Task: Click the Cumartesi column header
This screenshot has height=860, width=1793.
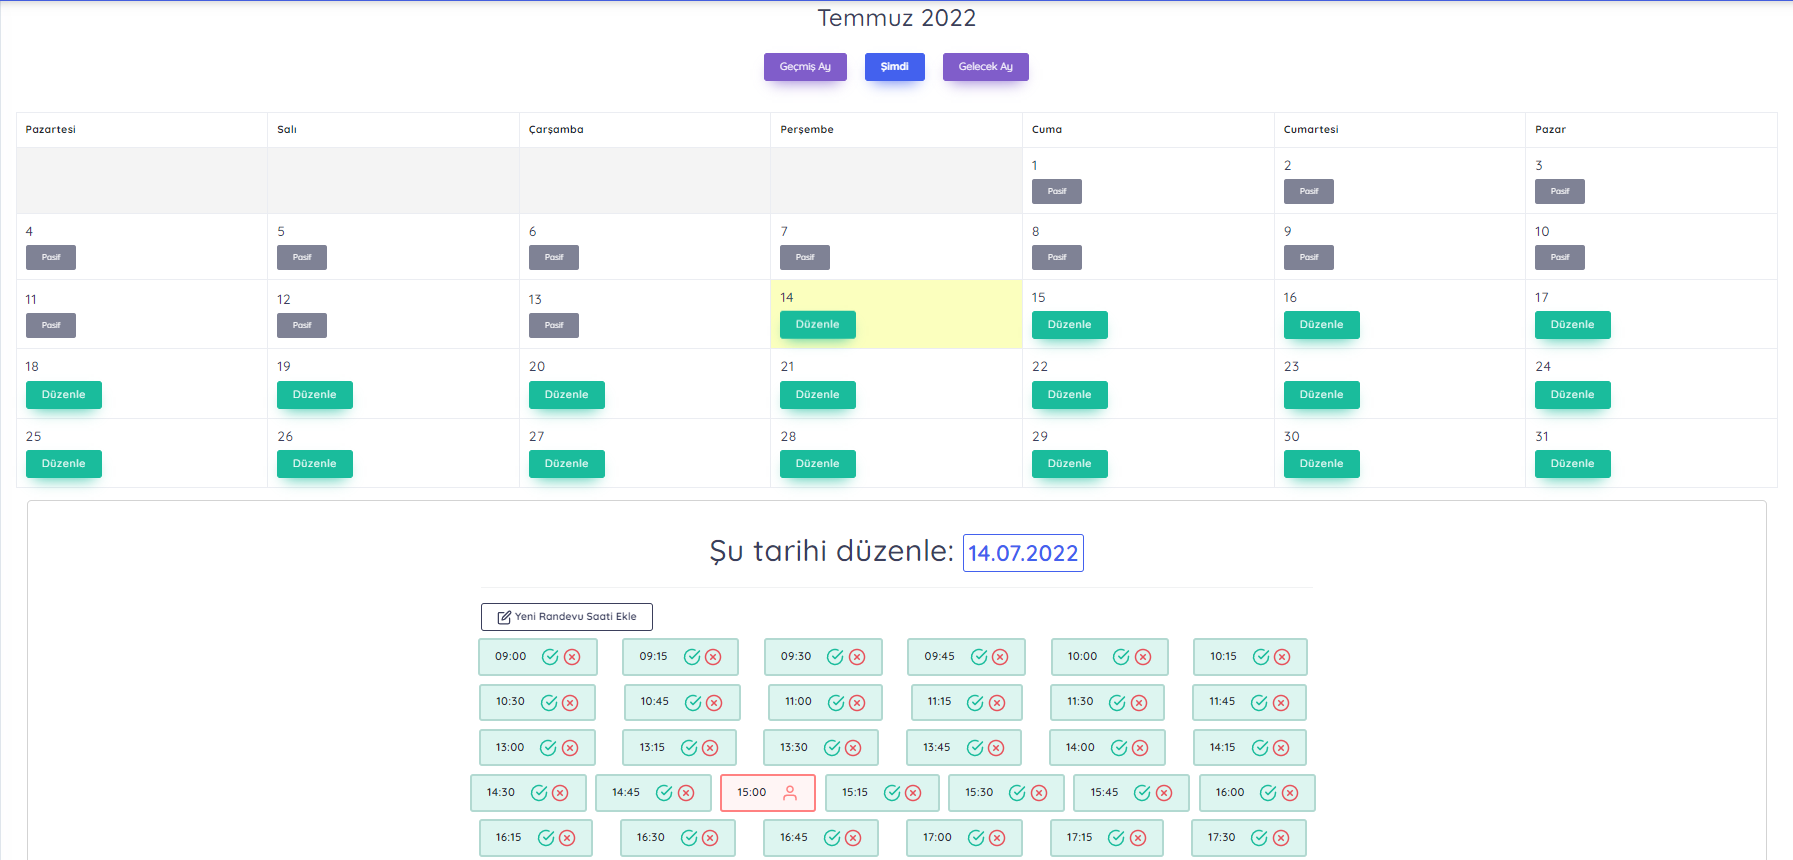Action: [x=1311, y=130]
